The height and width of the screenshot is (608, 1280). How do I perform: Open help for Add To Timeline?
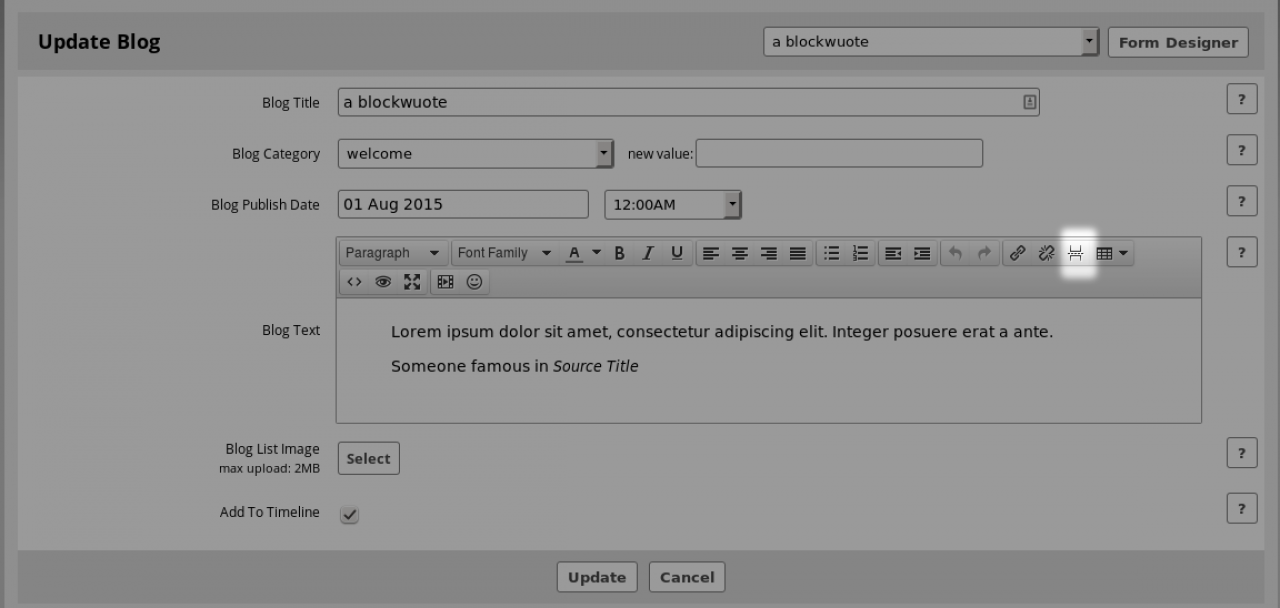tap(1241, 508)
